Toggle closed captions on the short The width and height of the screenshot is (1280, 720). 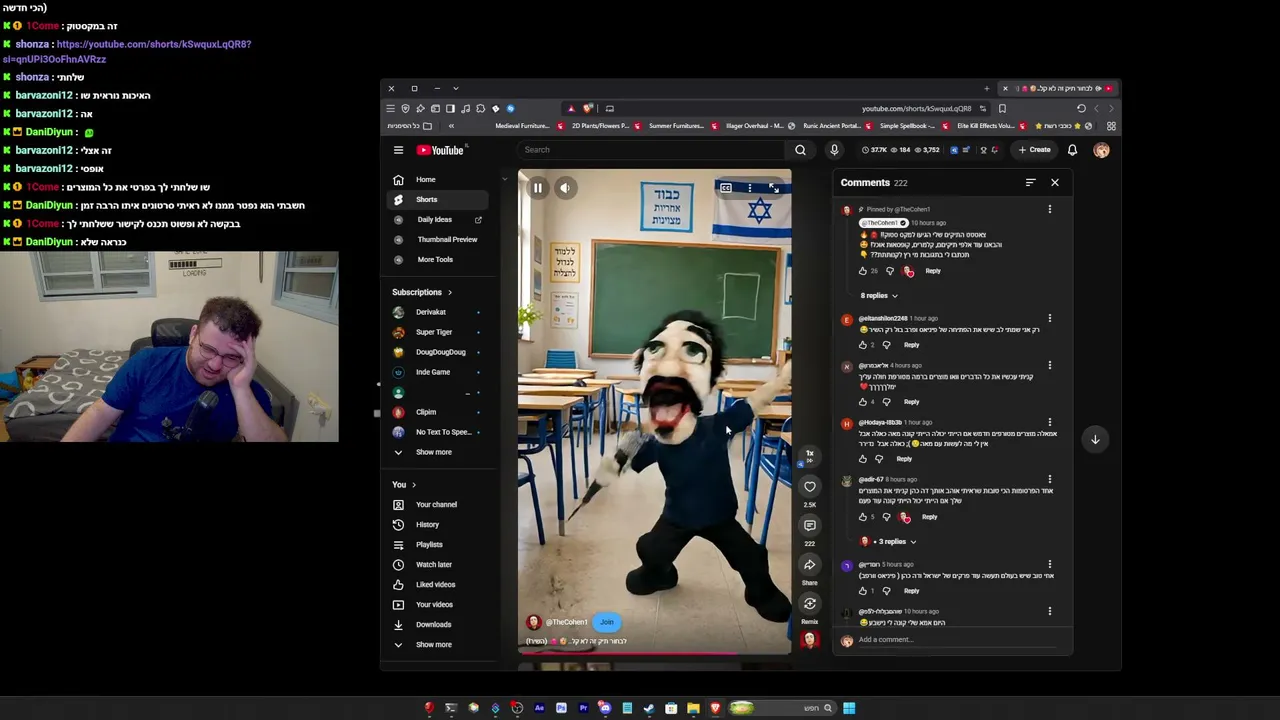pyautogui.click(x=726, y=188)
